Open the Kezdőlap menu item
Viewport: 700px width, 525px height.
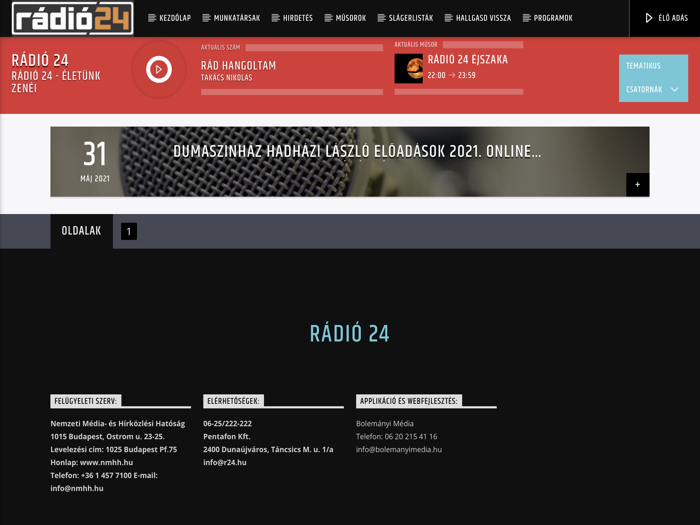click(170, 18)
